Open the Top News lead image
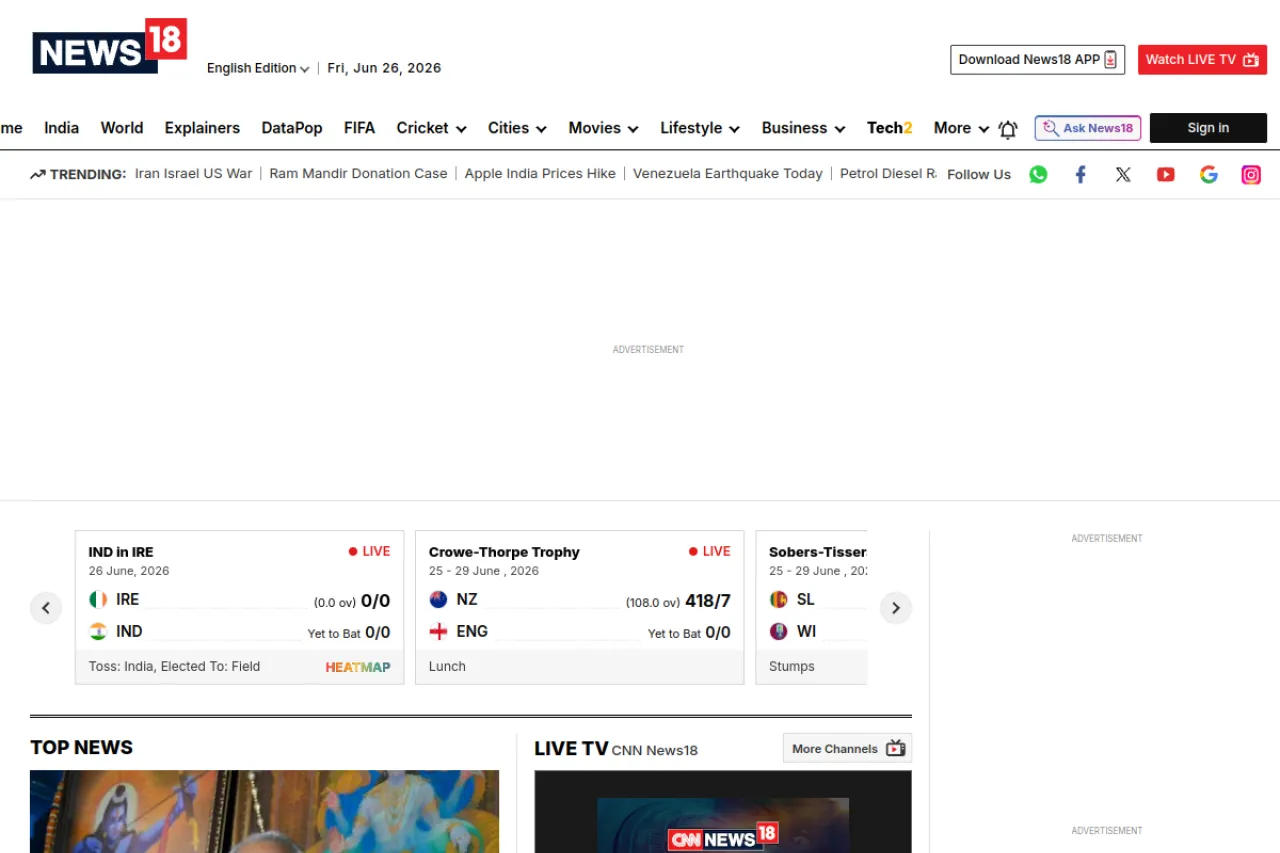Screen dimensions: 1280x853 pyautogui.click(x=264, y=811)
